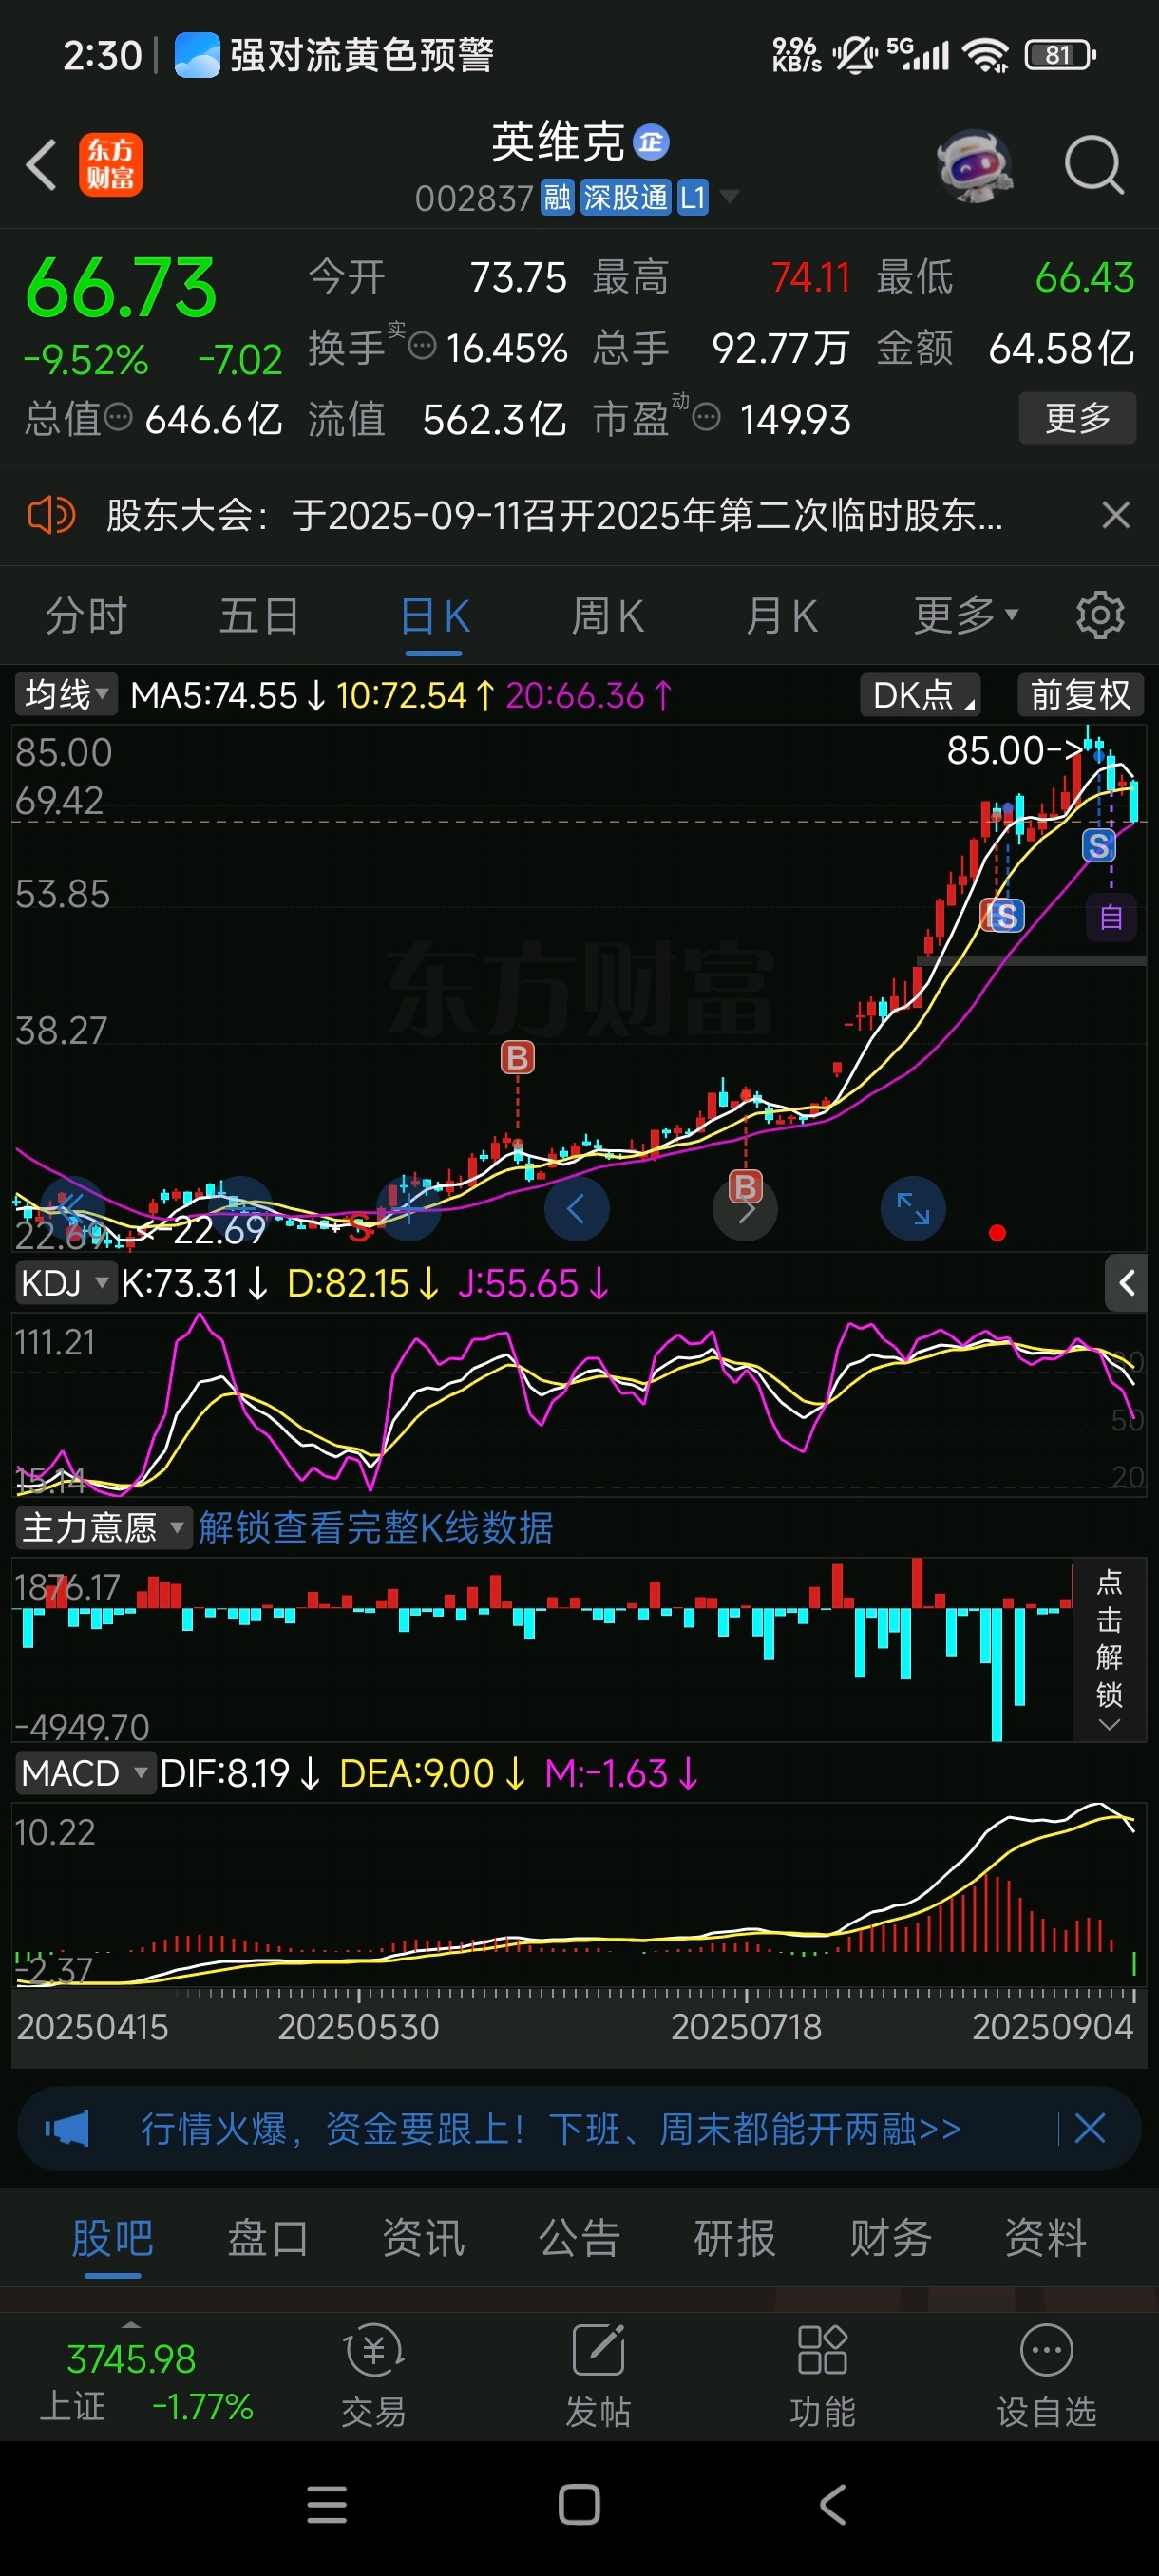The image size is (1159, 2576).
Task: Open the robot assistant avatar
Action: point(974,164)
